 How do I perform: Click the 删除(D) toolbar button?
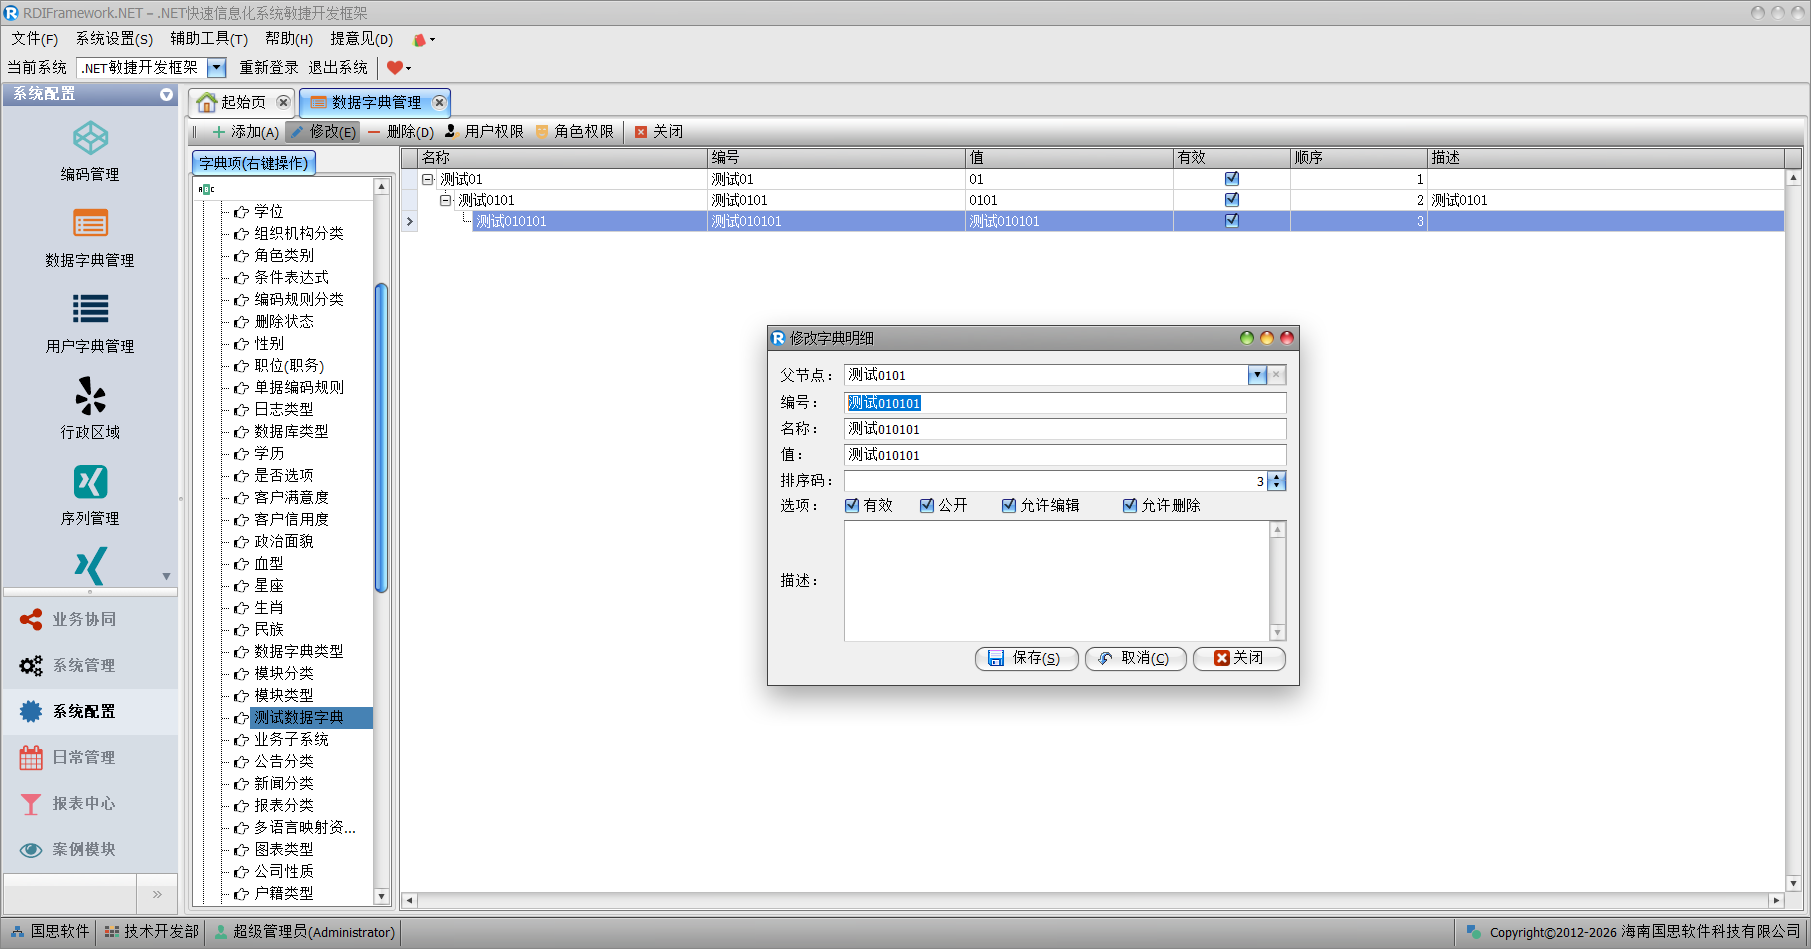coord(401,132)
